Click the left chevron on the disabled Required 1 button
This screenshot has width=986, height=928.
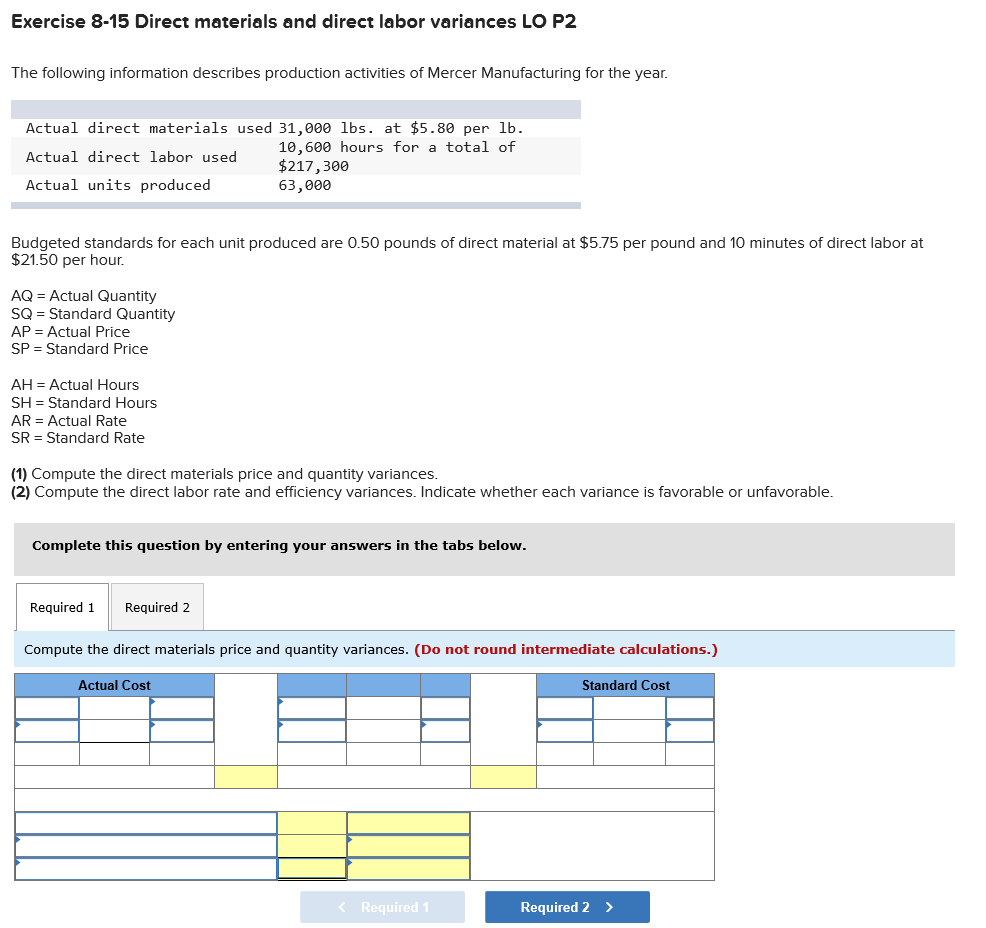click(x=342, y=907)
